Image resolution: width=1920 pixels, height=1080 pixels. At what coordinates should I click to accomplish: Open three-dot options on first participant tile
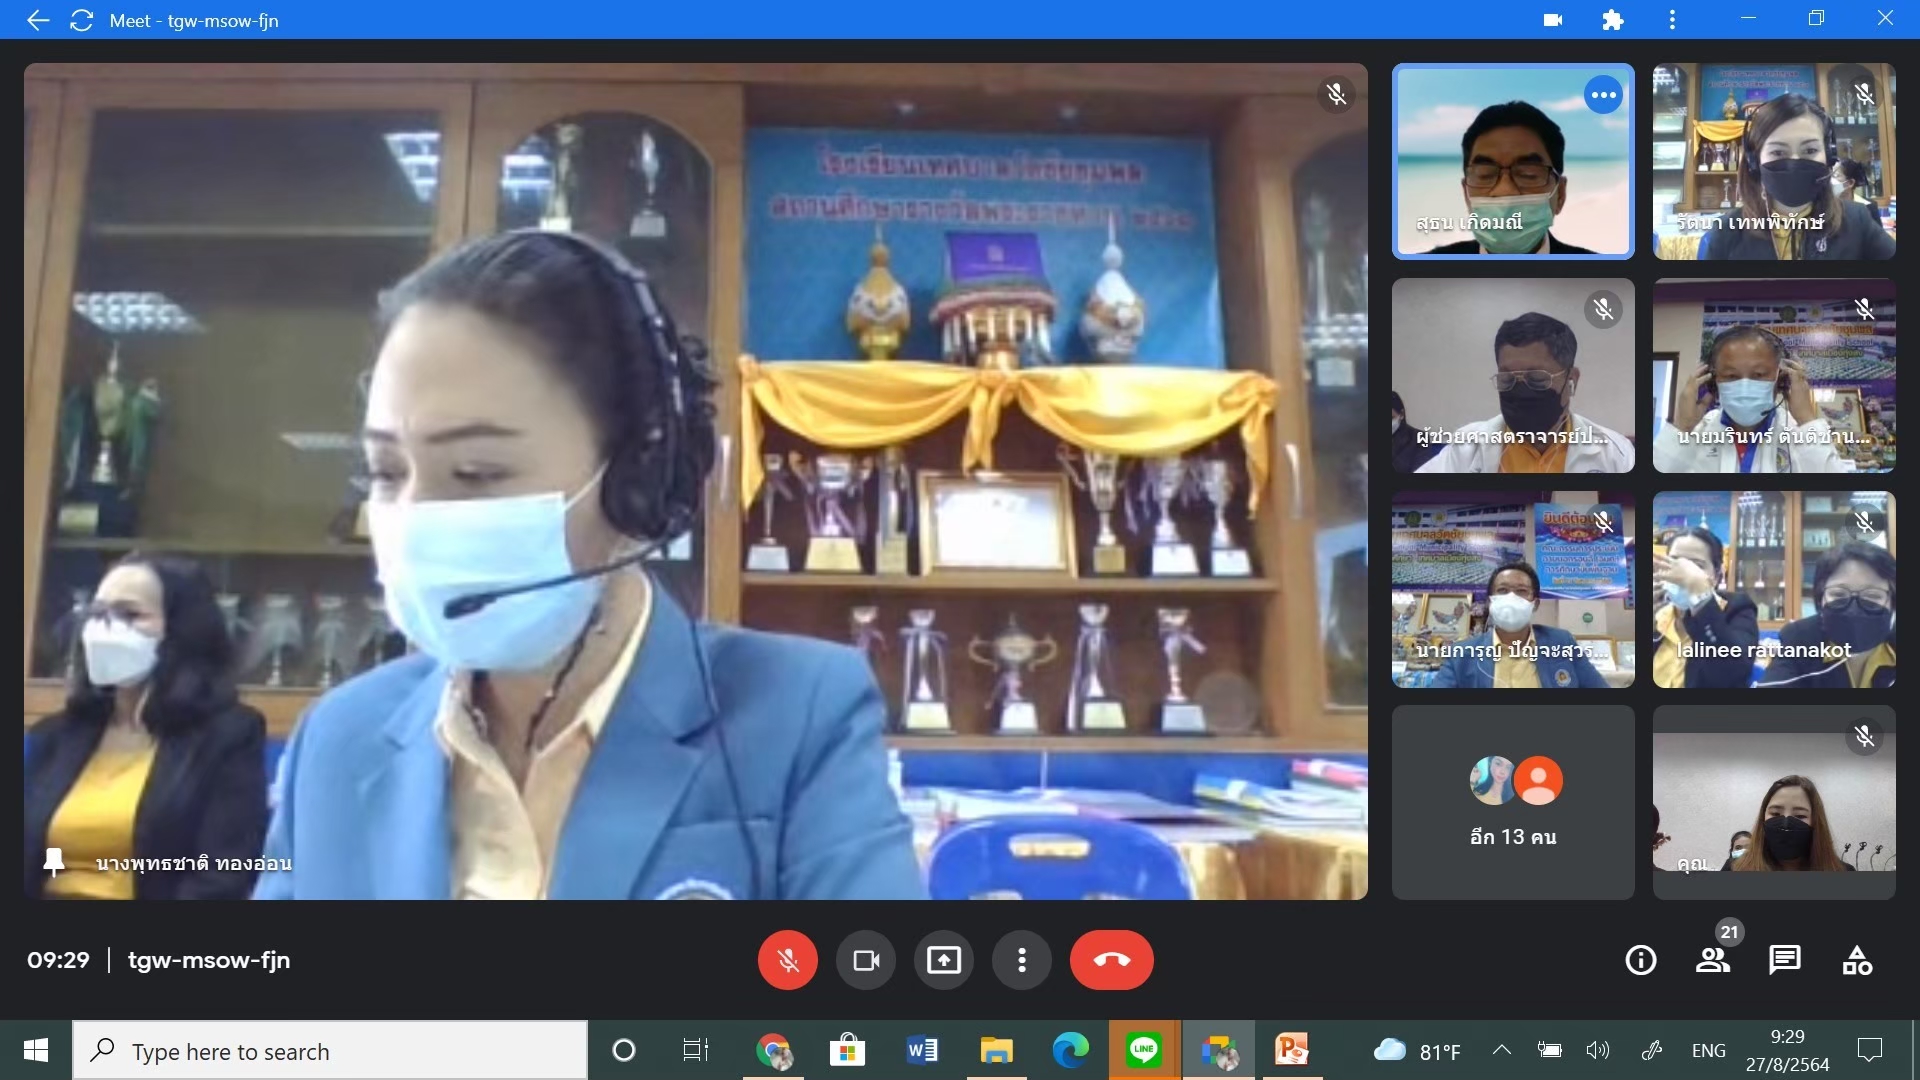pos(1603,95)
